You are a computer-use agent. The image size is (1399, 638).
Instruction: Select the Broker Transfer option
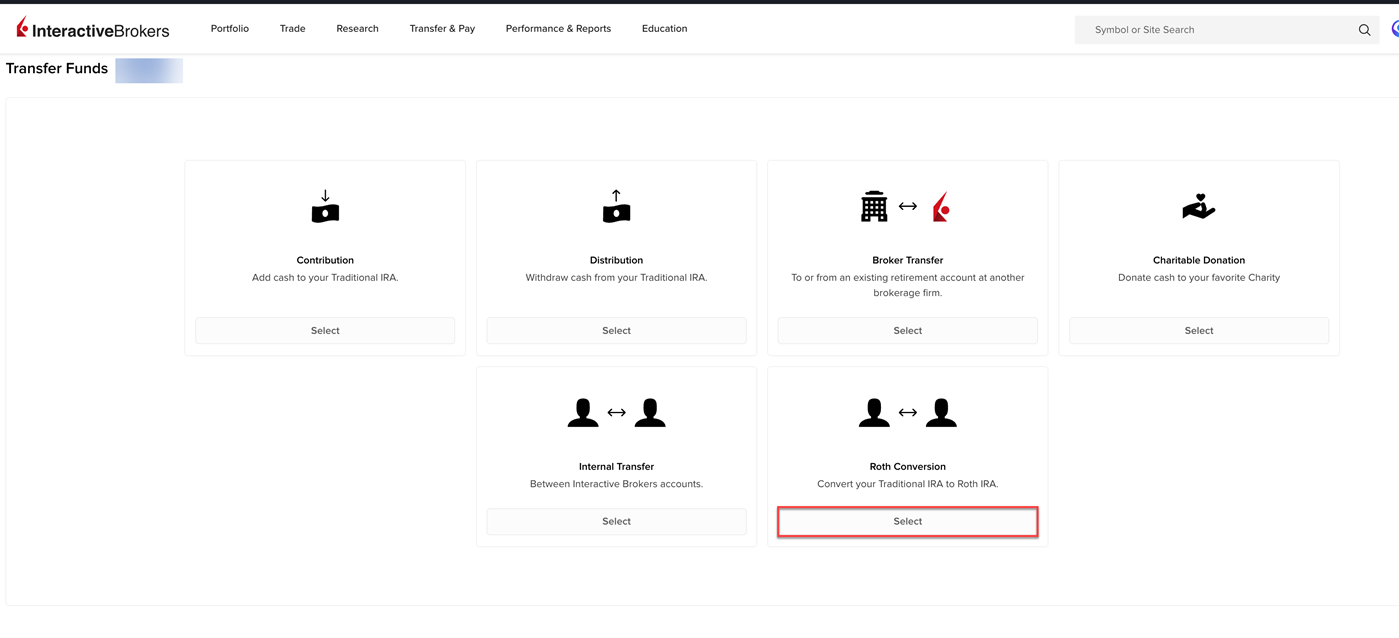(907, 330)
